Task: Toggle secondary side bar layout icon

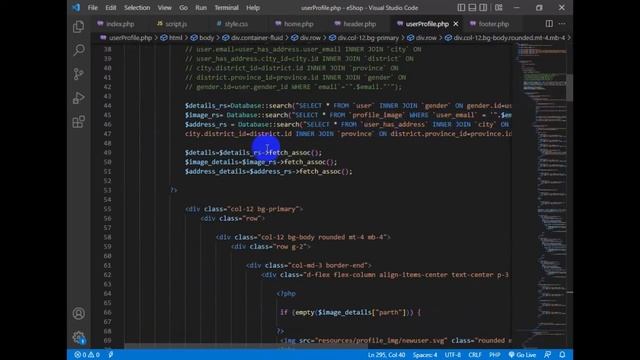Action: (483, 7)
